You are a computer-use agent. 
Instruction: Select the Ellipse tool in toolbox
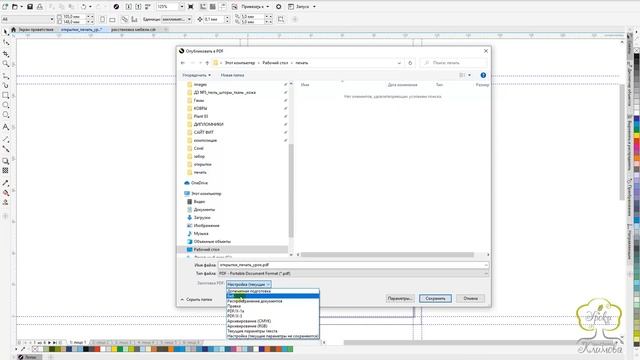[5, 105]
